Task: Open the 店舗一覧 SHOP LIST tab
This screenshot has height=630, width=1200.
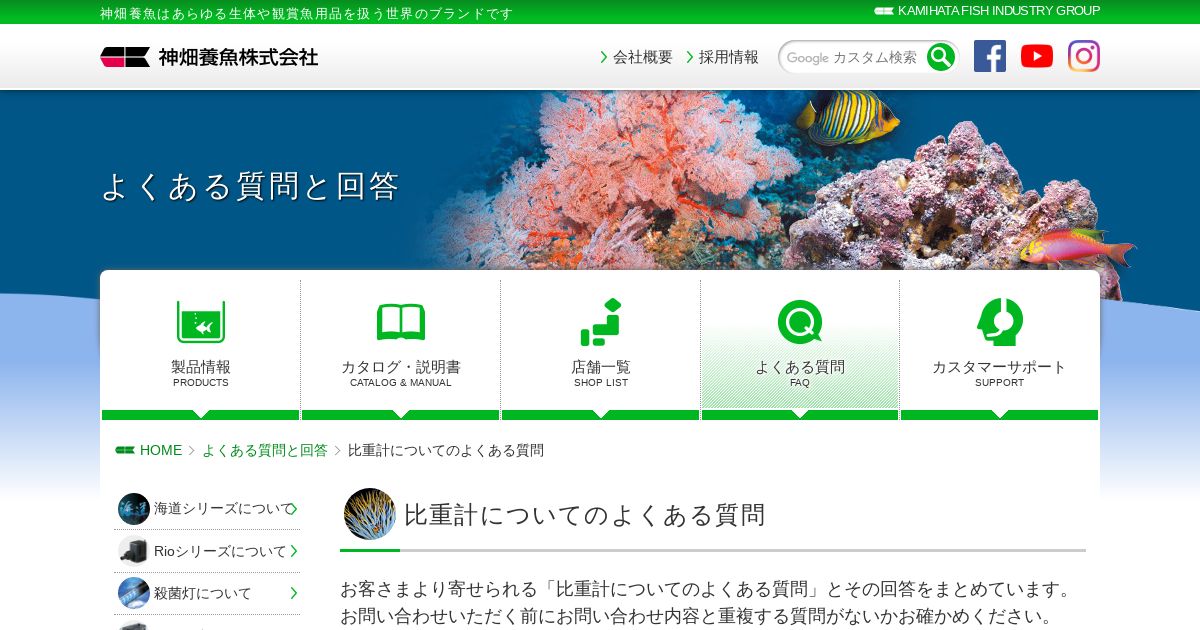Action: pos(601,349)
